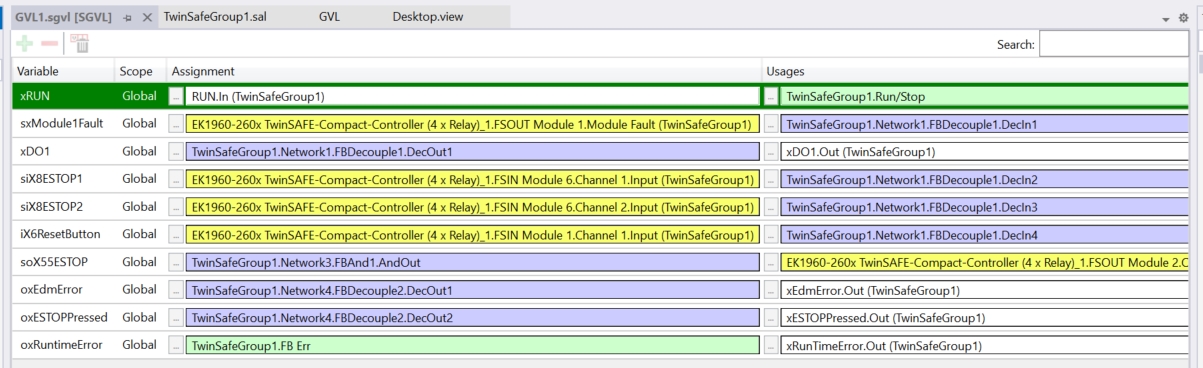Open the GVL tab

click(x=330, y=17)
